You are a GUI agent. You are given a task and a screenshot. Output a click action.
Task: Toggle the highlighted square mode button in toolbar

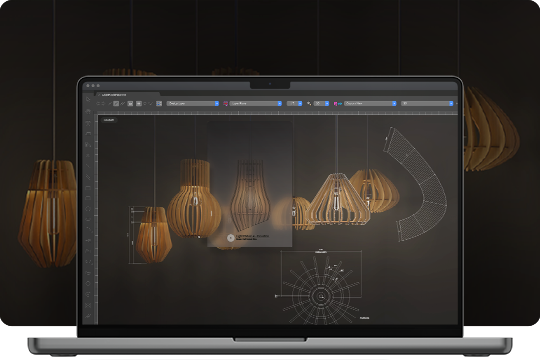(x=116, y=103)
